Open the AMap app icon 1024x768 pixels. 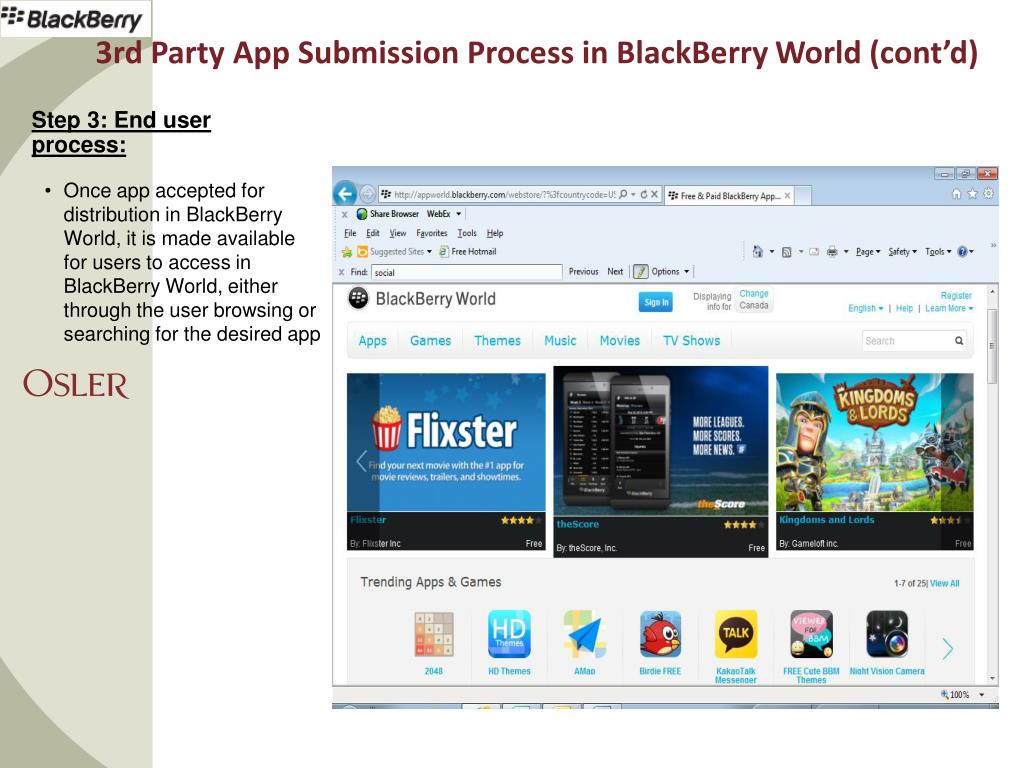(584, 634)
